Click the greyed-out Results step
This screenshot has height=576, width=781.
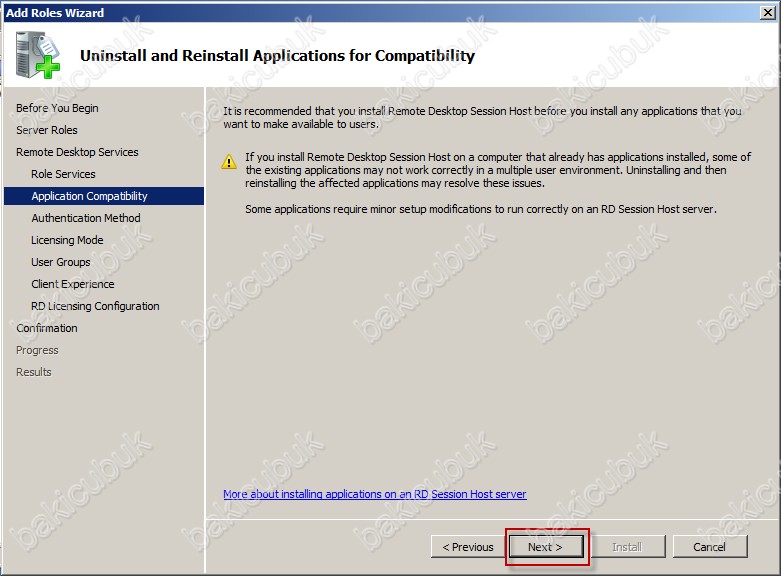34,372
